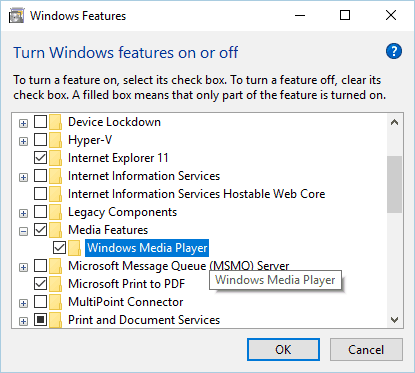Click the Device Lockdown folder icon

55,122
